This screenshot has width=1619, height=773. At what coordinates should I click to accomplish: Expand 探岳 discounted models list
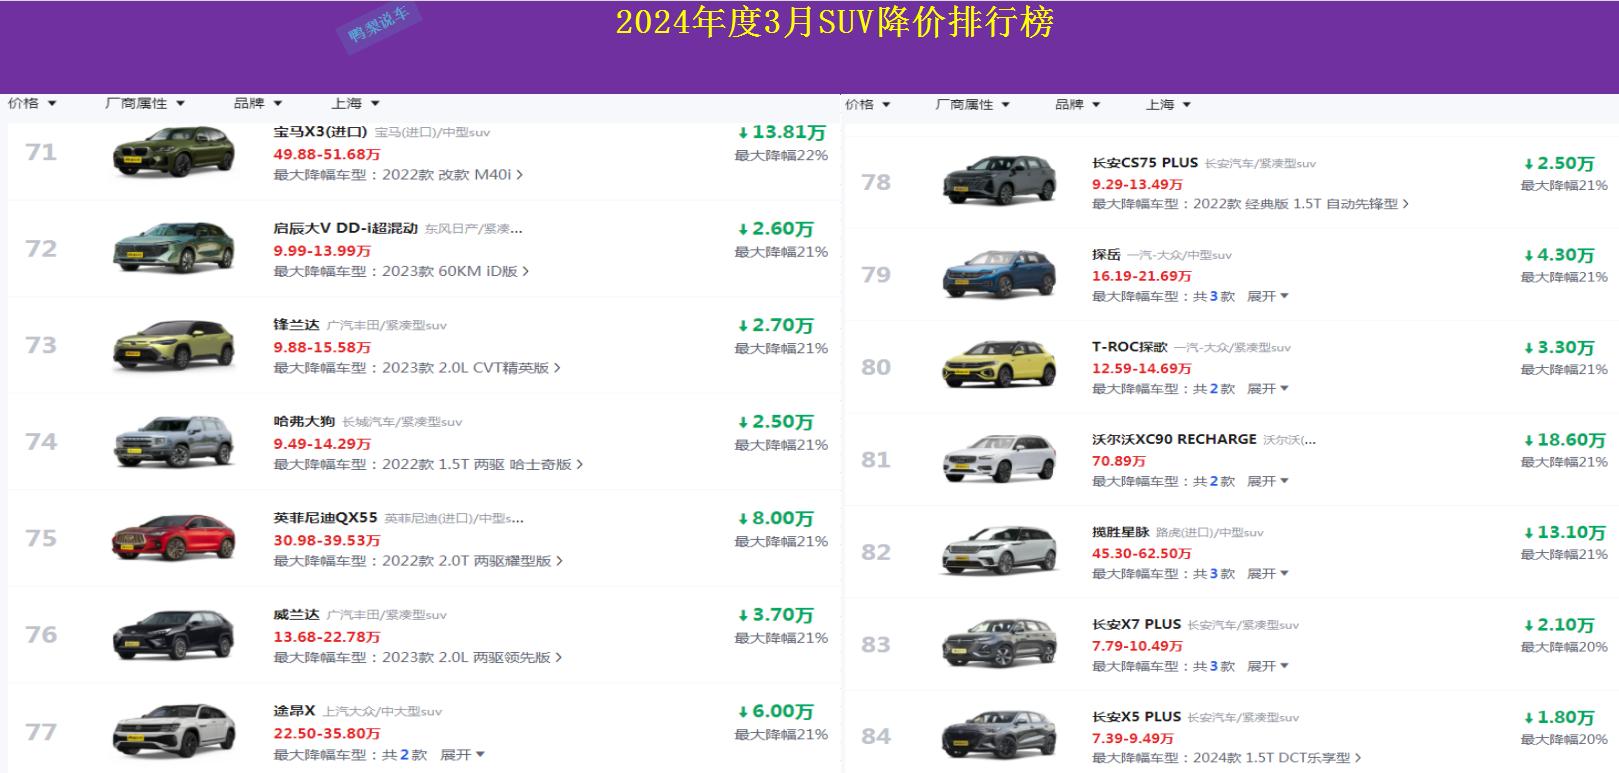[1267, 296]
